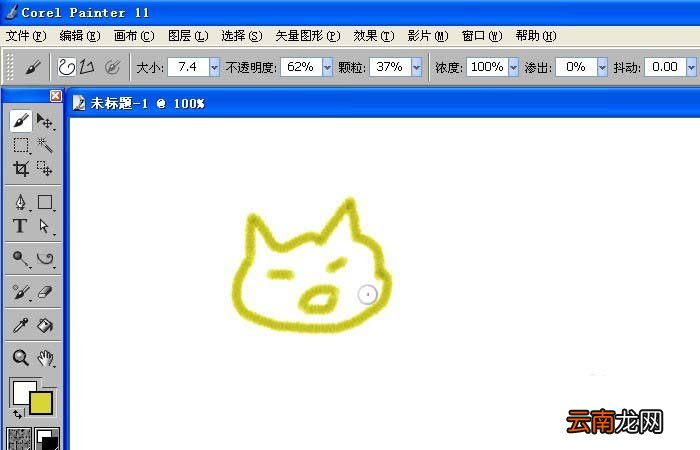Click the Corel Painter 11 title text

pyautogui.click(x=85, y=13)
